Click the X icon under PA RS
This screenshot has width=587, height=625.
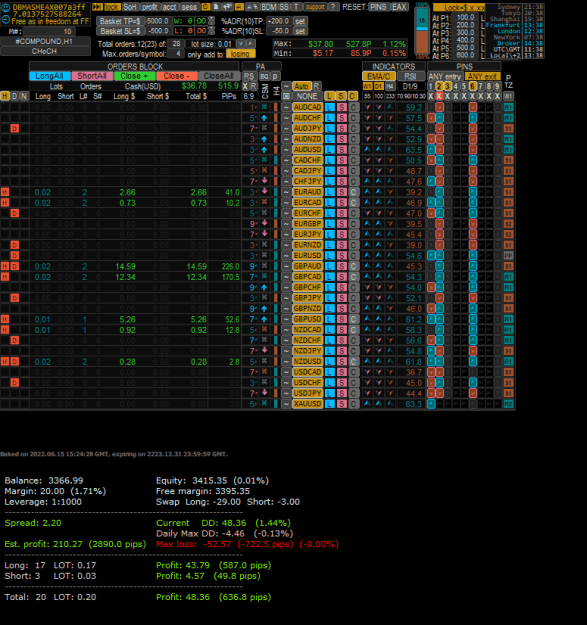(x=245, y=86)
